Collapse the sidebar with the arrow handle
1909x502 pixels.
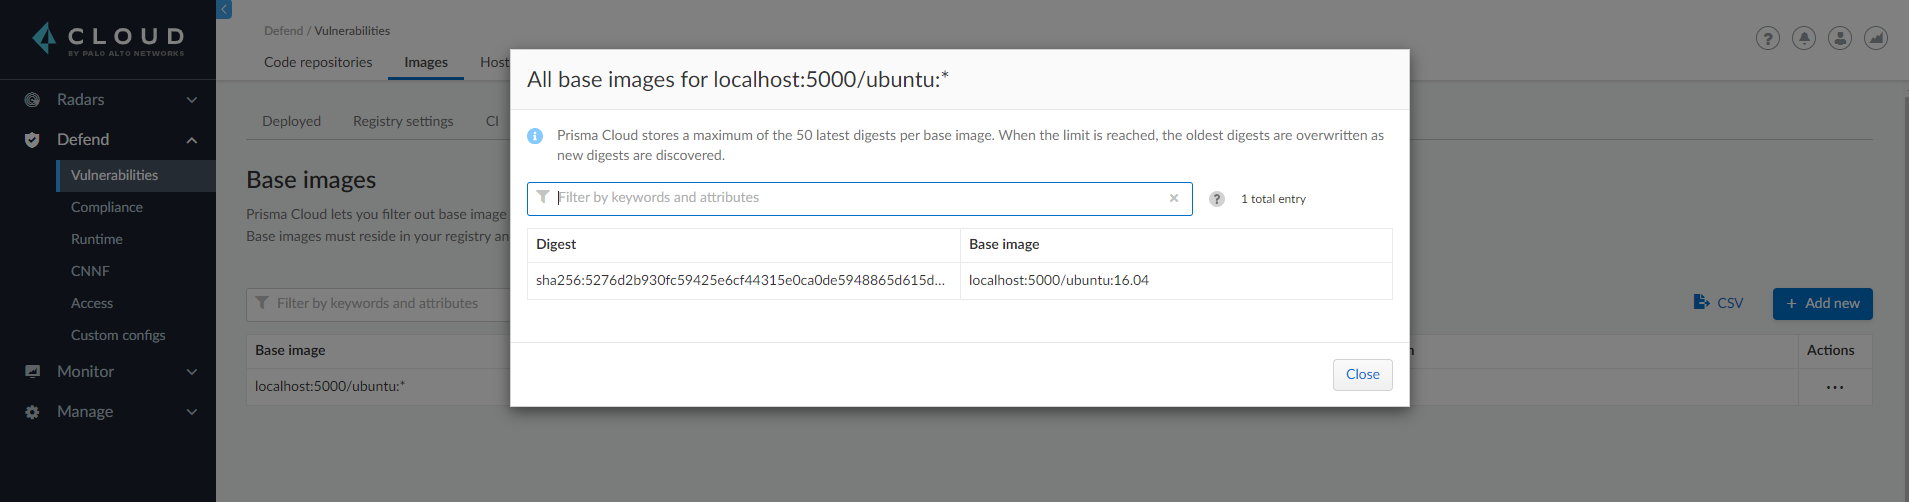point(224,9)
